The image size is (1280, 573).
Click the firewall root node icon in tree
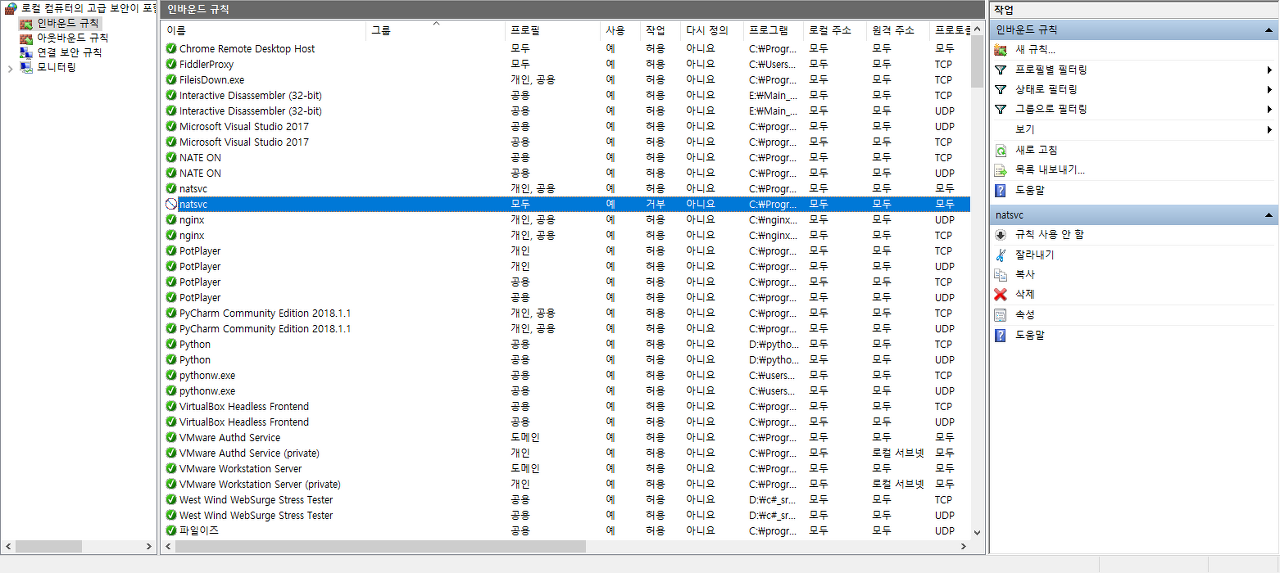[x=11, y=8]
